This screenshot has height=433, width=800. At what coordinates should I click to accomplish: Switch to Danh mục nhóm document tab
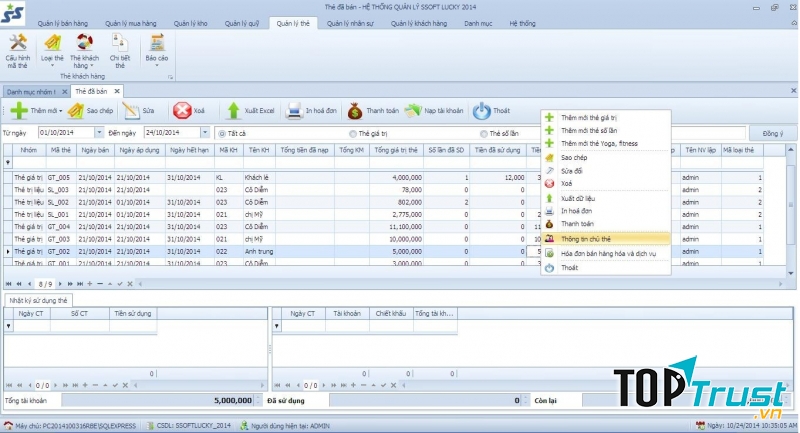(x=31, y=92)
